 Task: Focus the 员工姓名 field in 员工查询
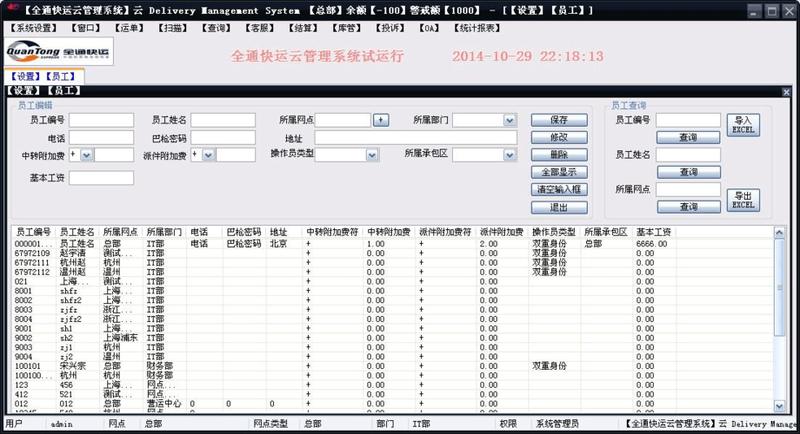688,155
